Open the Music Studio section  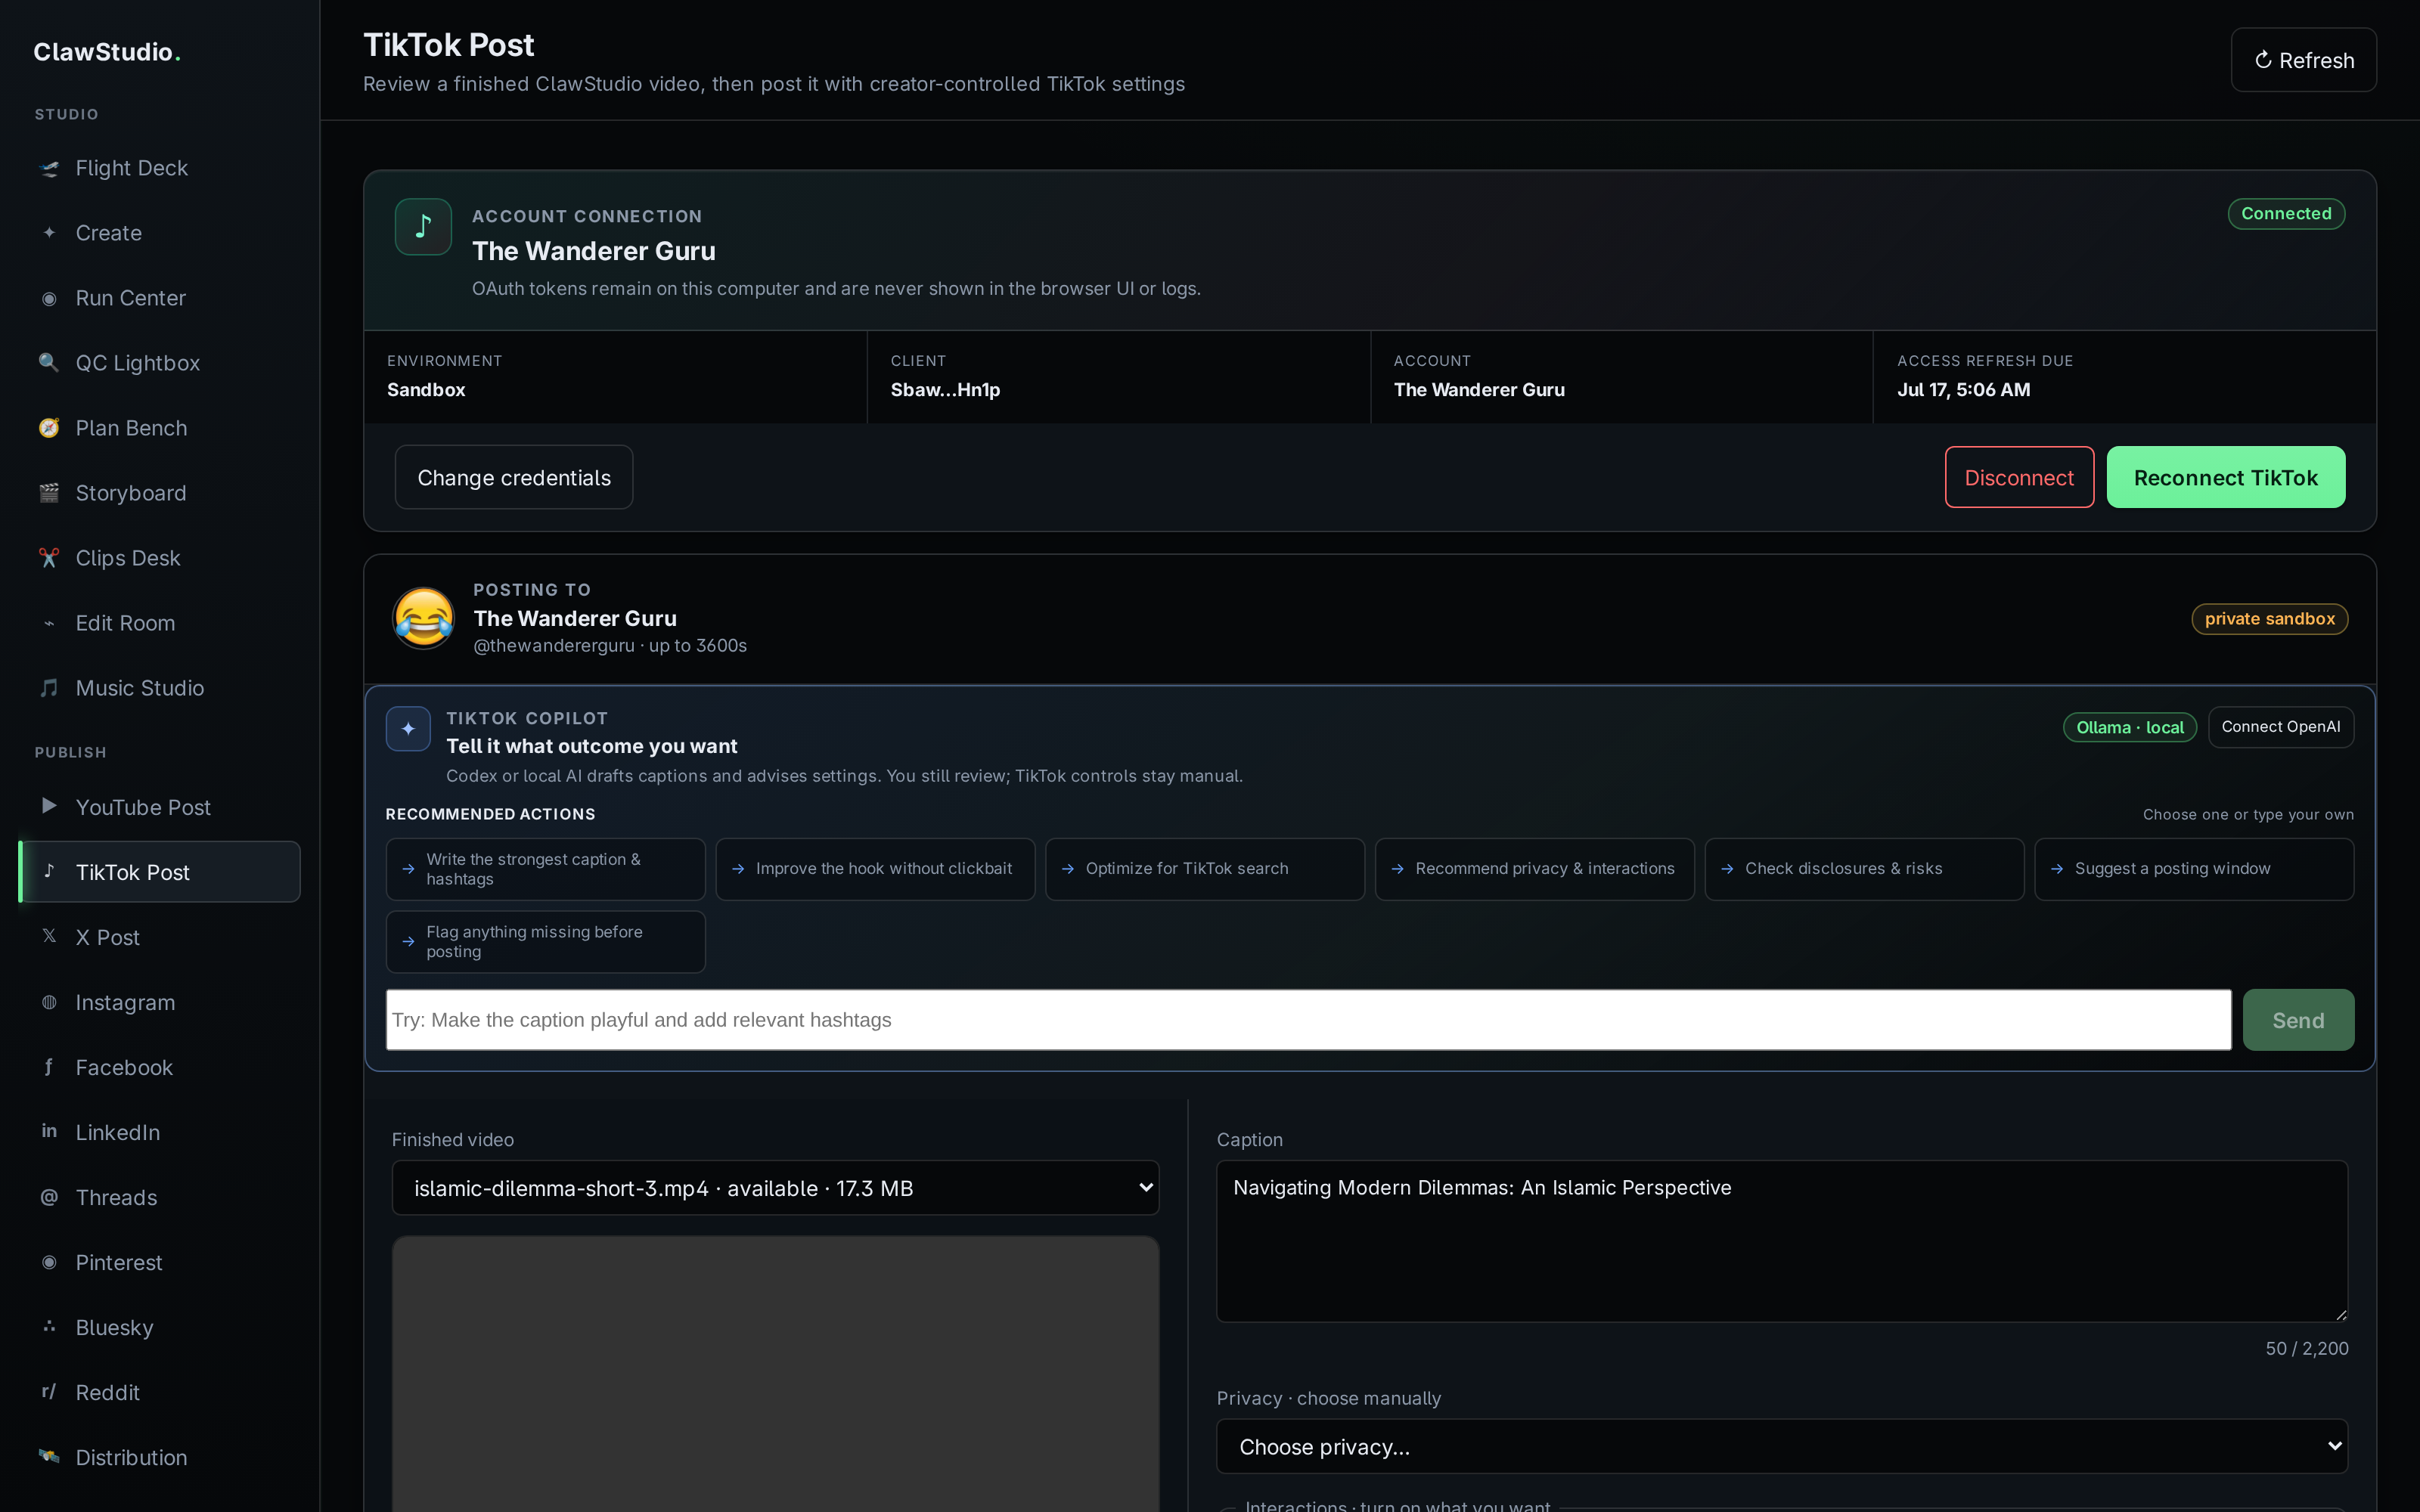(x=160, y=688)
